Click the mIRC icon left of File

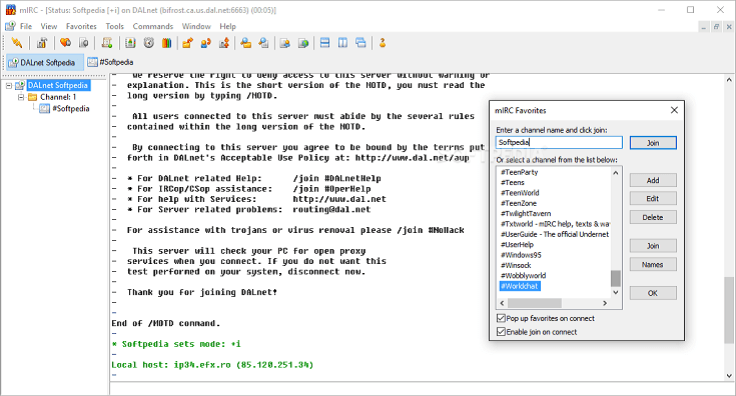10,26
